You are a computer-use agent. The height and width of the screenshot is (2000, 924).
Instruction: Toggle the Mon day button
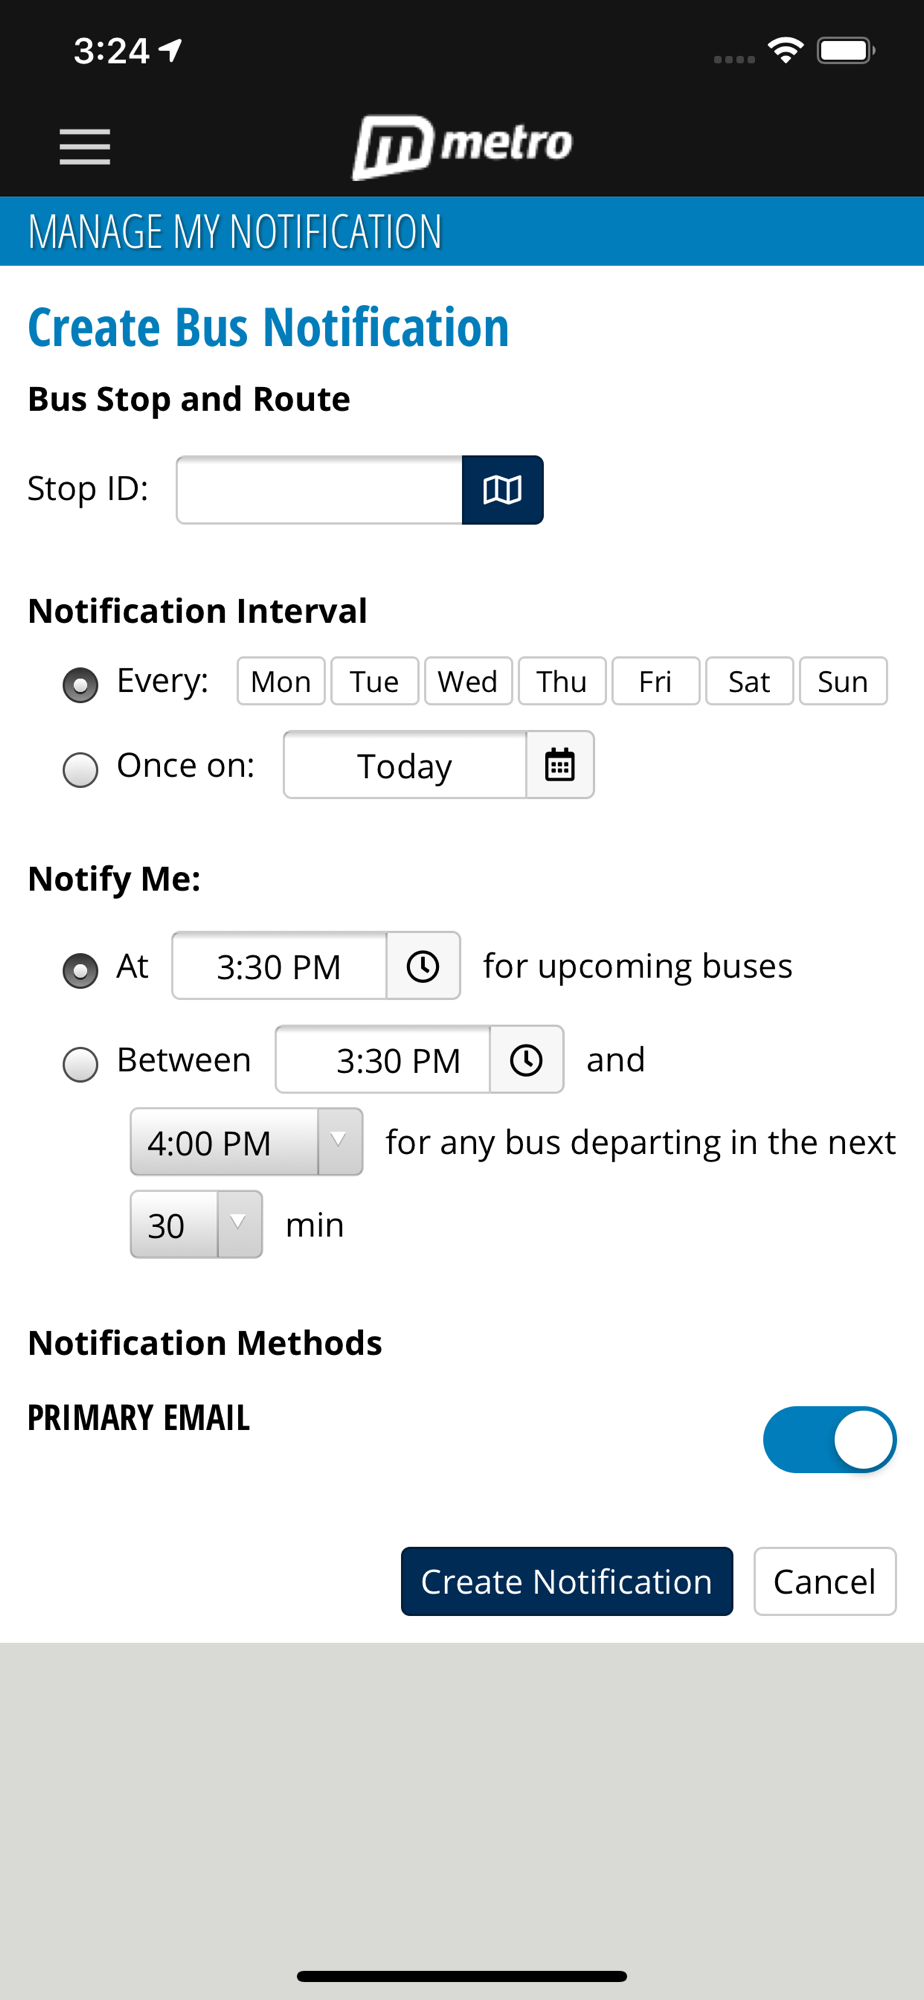tap(281, 681)
